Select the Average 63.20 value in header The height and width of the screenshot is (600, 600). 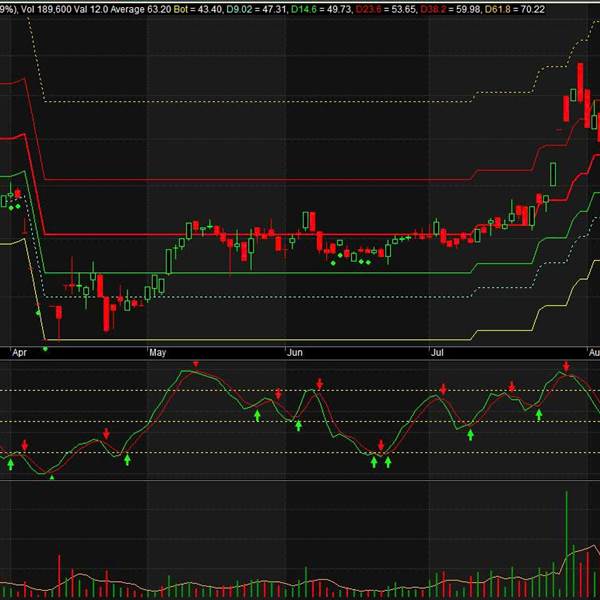[140, 9]
